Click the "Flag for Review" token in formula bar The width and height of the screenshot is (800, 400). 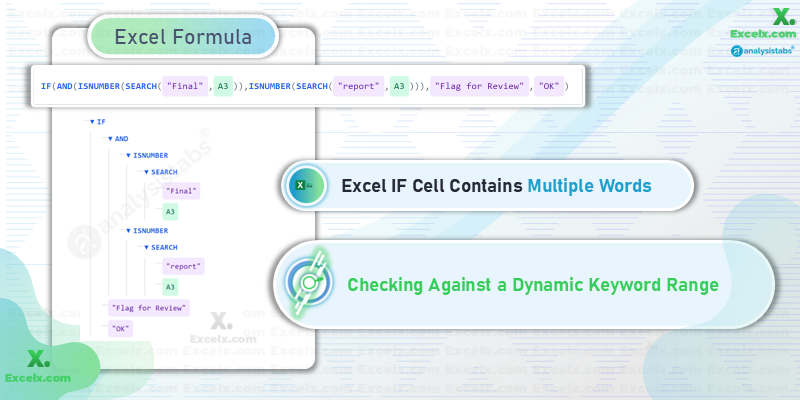(x=479, y=86)
